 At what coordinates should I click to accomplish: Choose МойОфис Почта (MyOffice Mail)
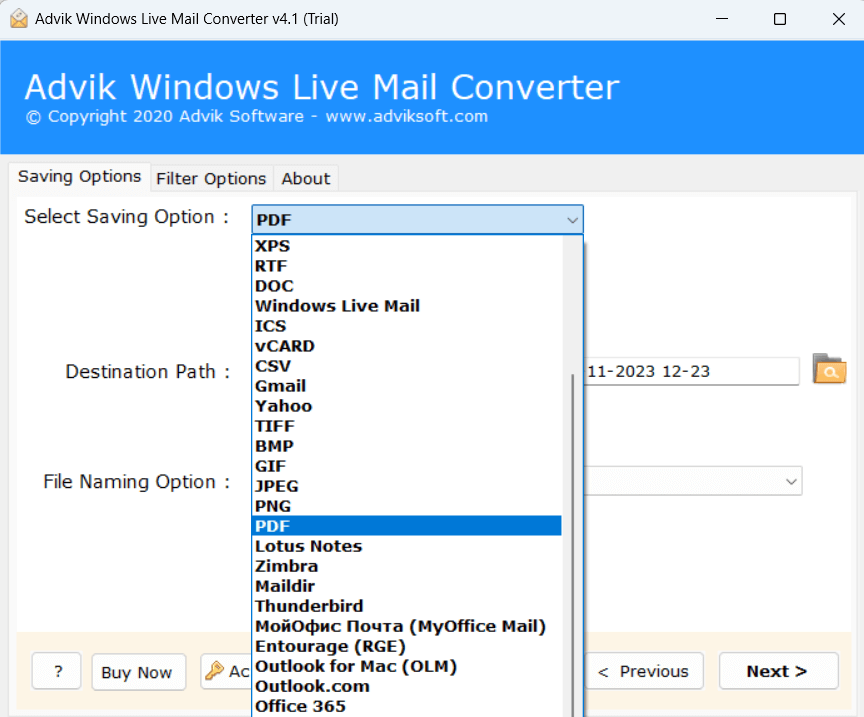(407, 626)
